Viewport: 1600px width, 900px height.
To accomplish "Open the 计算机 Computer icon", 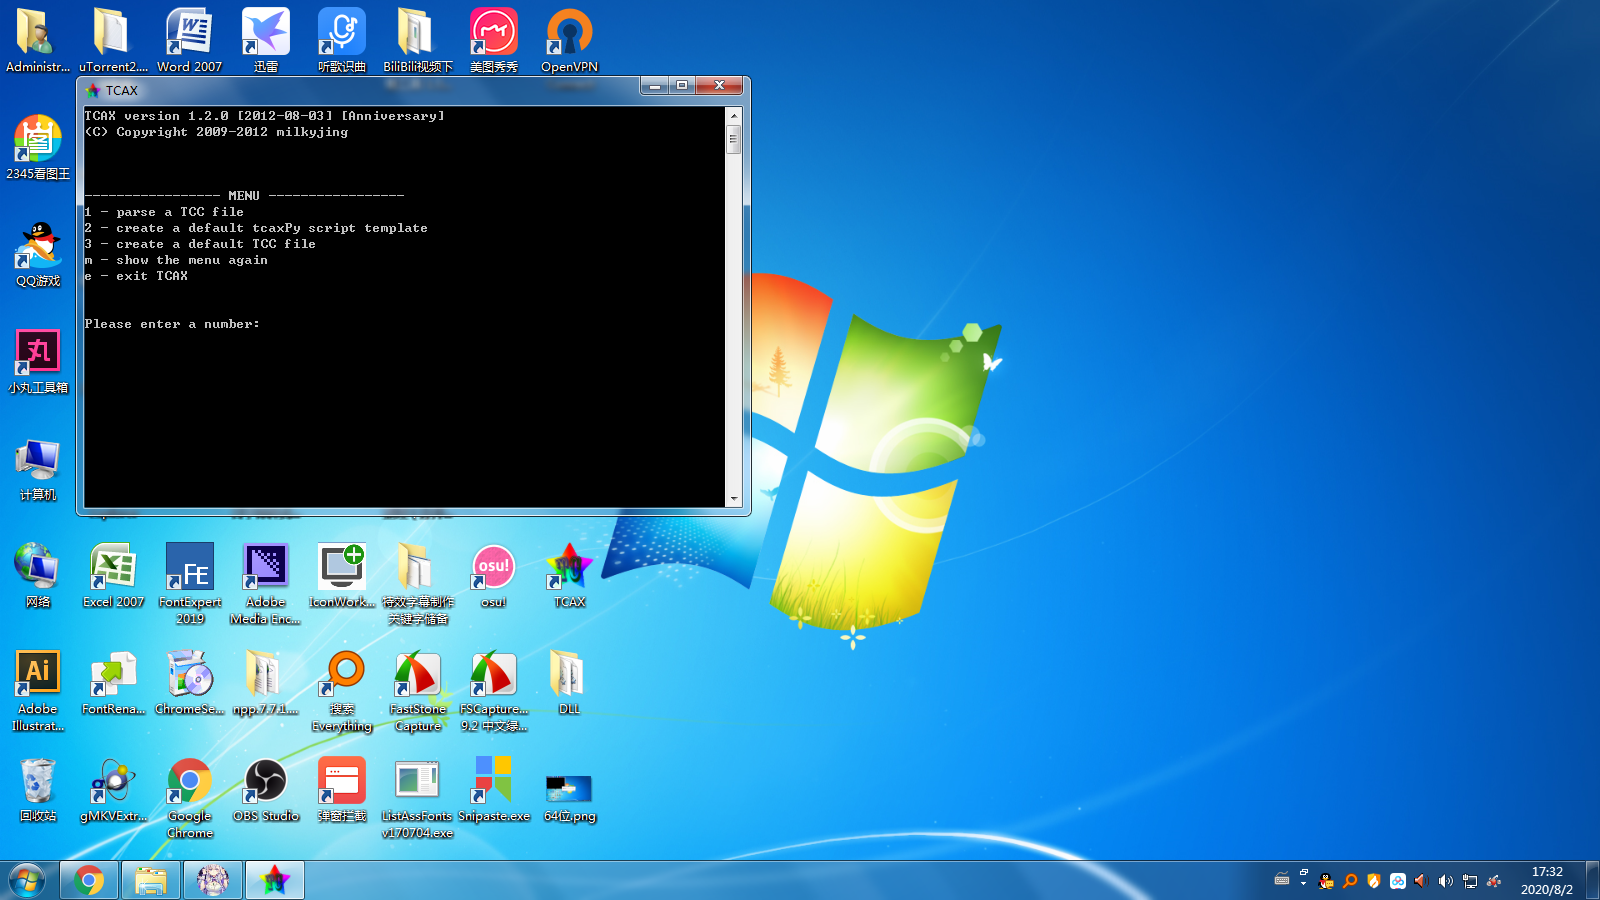I will pos(37,468).
